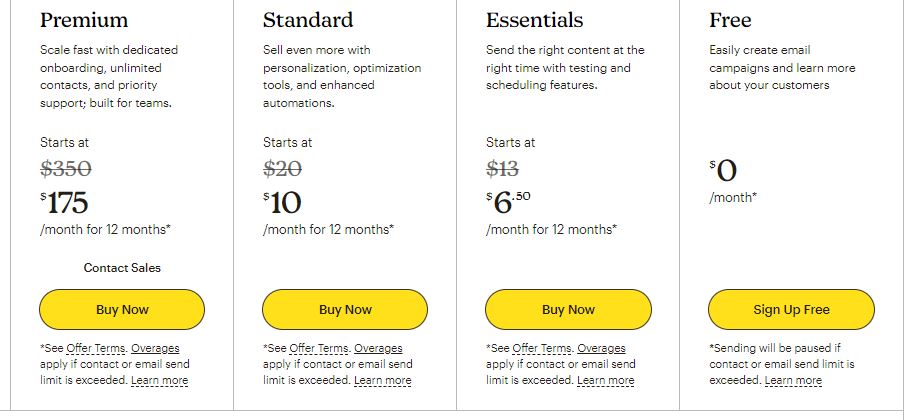Click the Overages link under Standard
912x420 pixels.
[378, 349]
